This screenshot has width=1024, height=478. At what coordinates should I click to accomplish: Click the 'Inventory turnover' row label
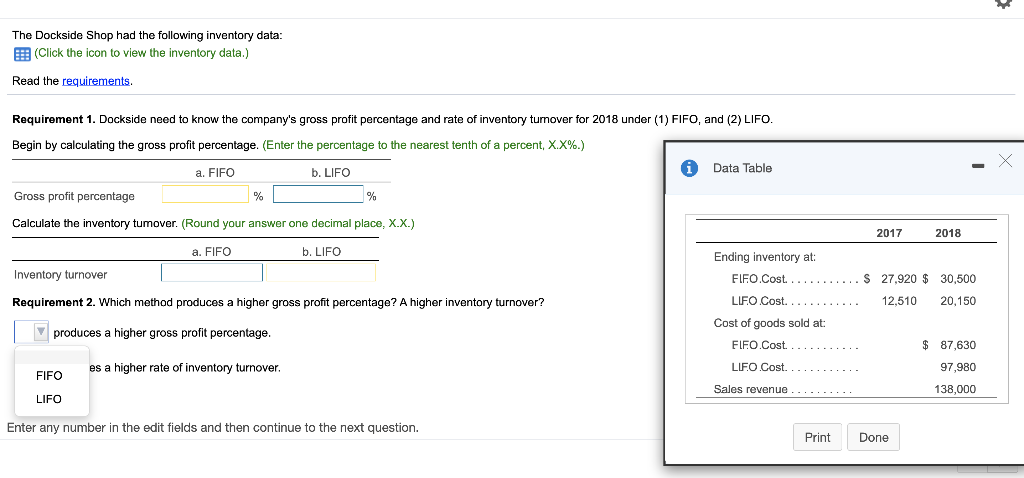tap(61, 274)
